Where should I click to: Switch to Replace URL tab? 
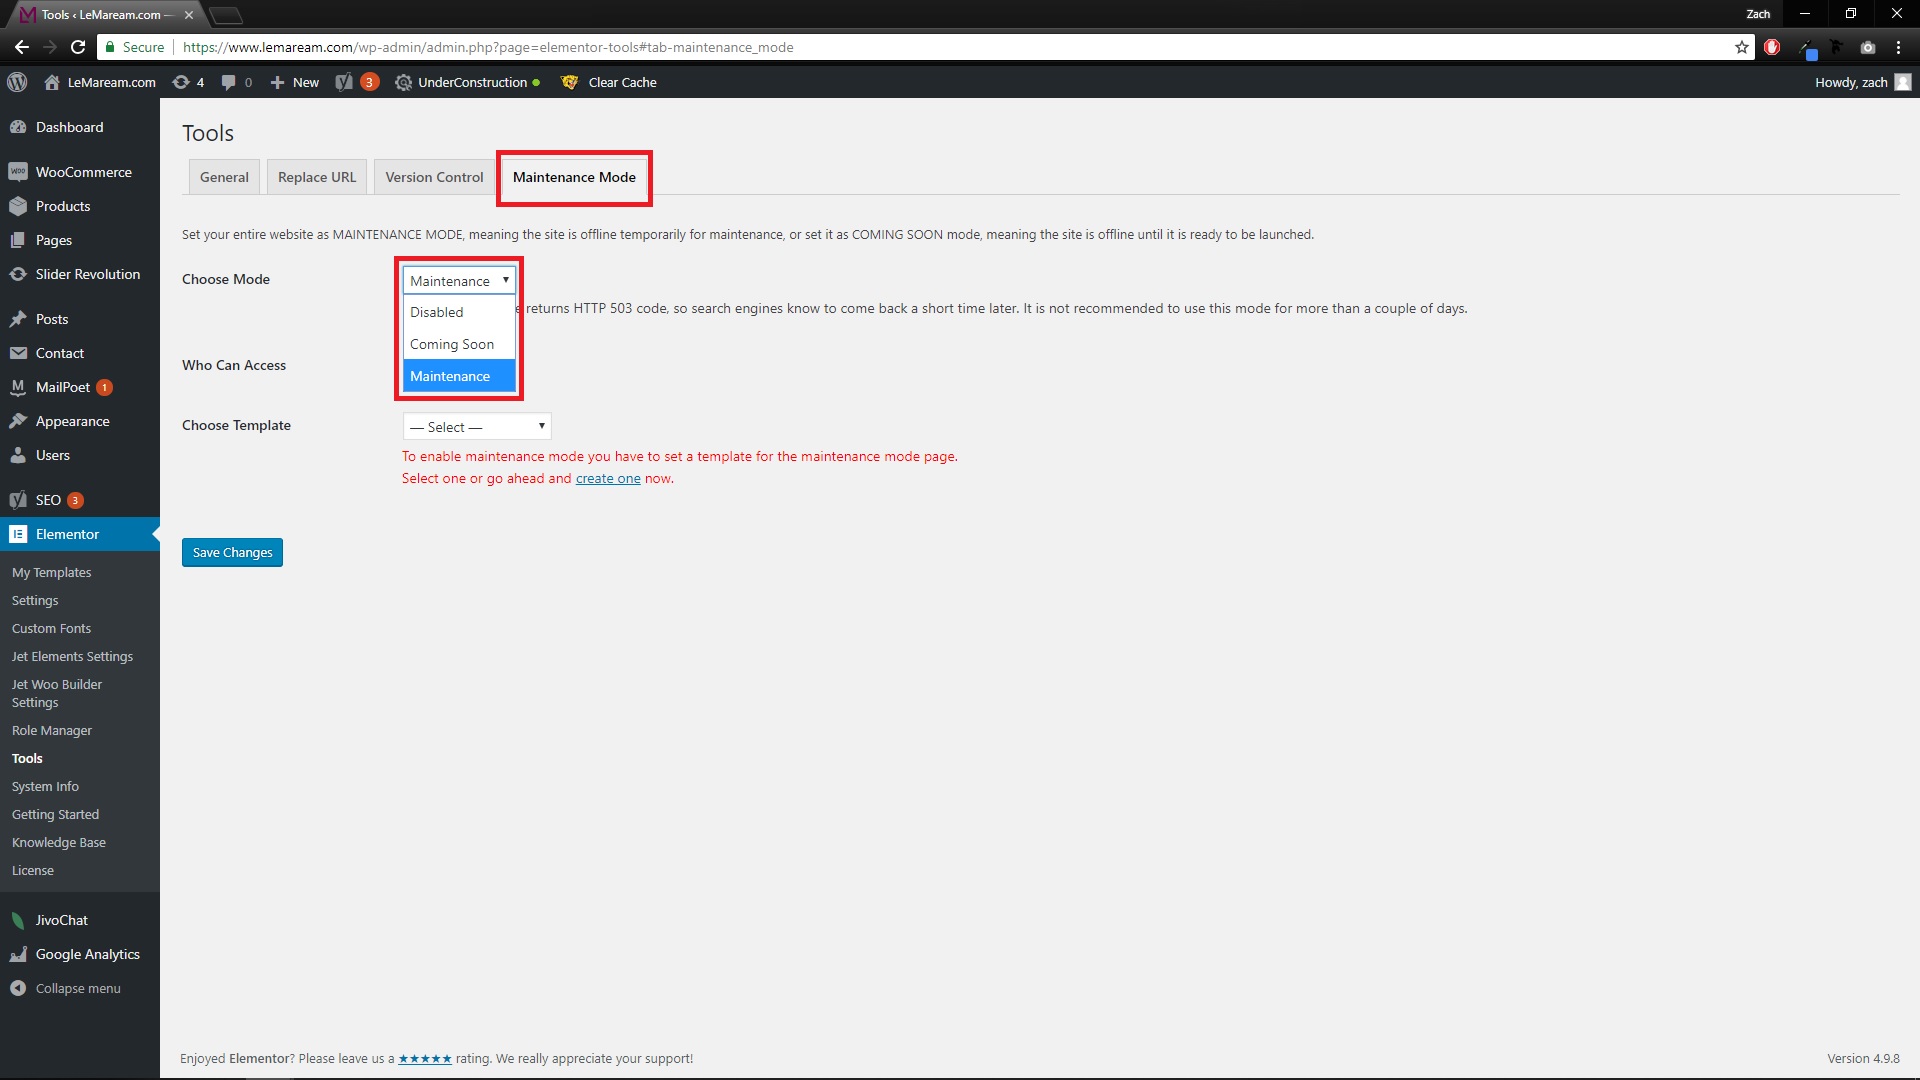tap(317, 177)
